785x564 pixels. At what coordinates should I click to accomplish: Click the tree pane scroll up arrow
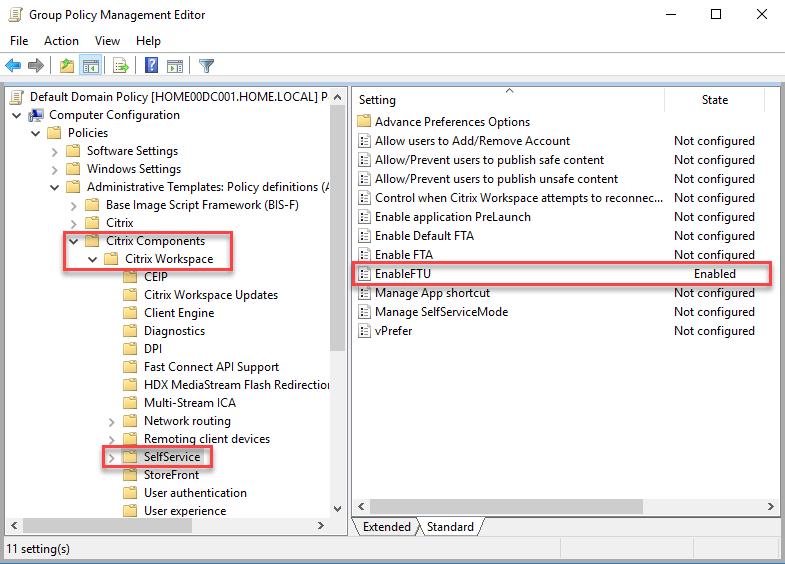[x=337, y=97]
